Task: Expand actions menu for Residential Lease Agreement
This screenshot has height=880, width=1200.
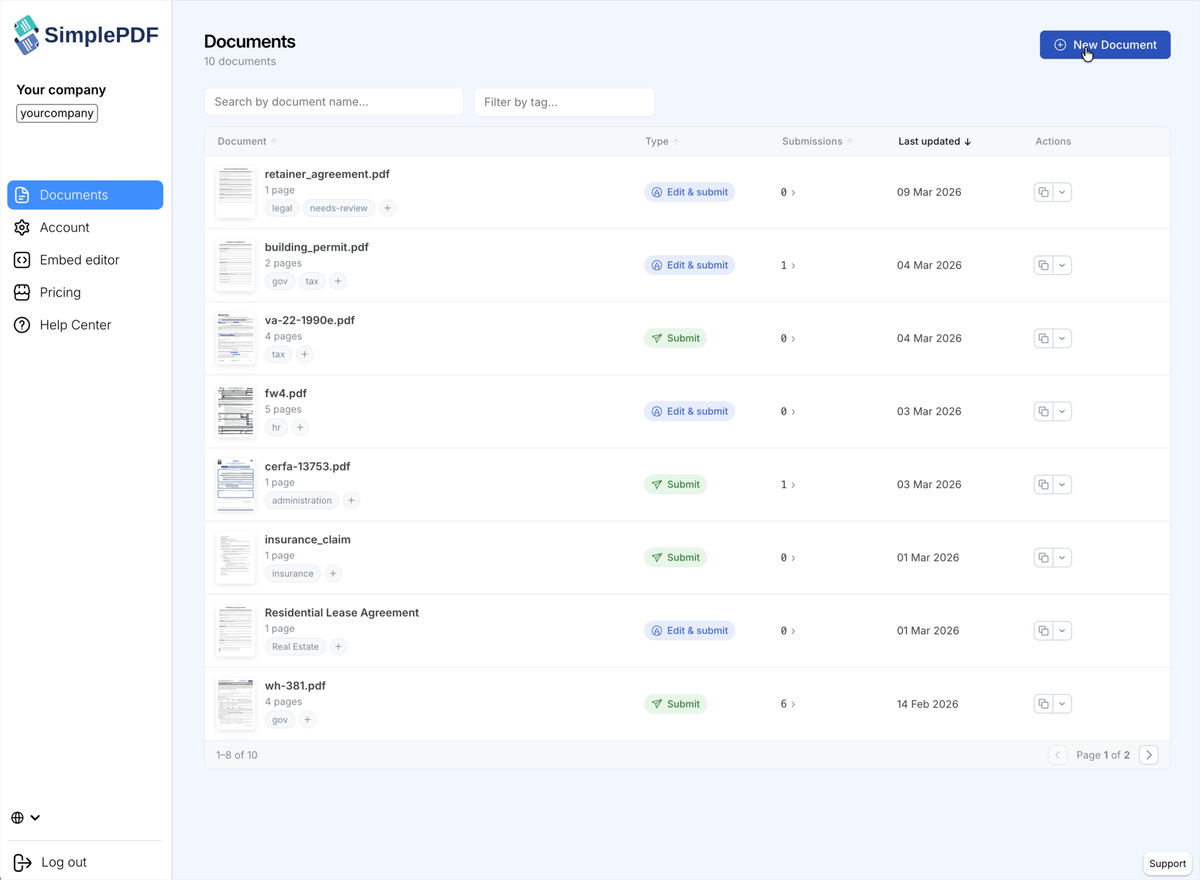Action: pos(1062,631)
